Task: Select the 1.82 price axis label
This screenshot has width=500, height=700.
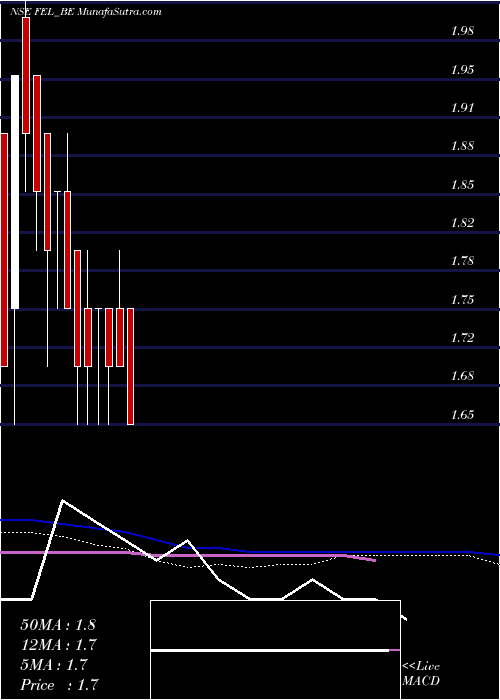Action: [x=462, y=222]
